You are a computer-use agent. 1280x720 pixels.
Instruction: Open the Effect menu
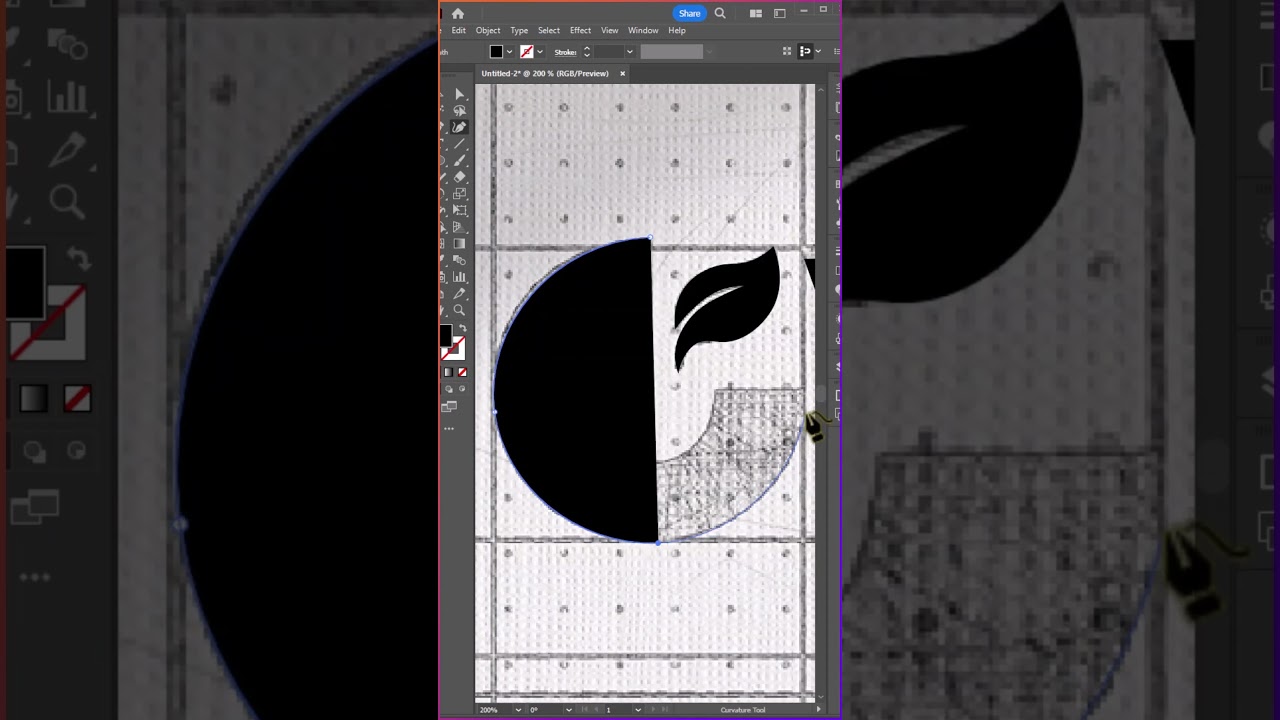[x=580, y=31]
